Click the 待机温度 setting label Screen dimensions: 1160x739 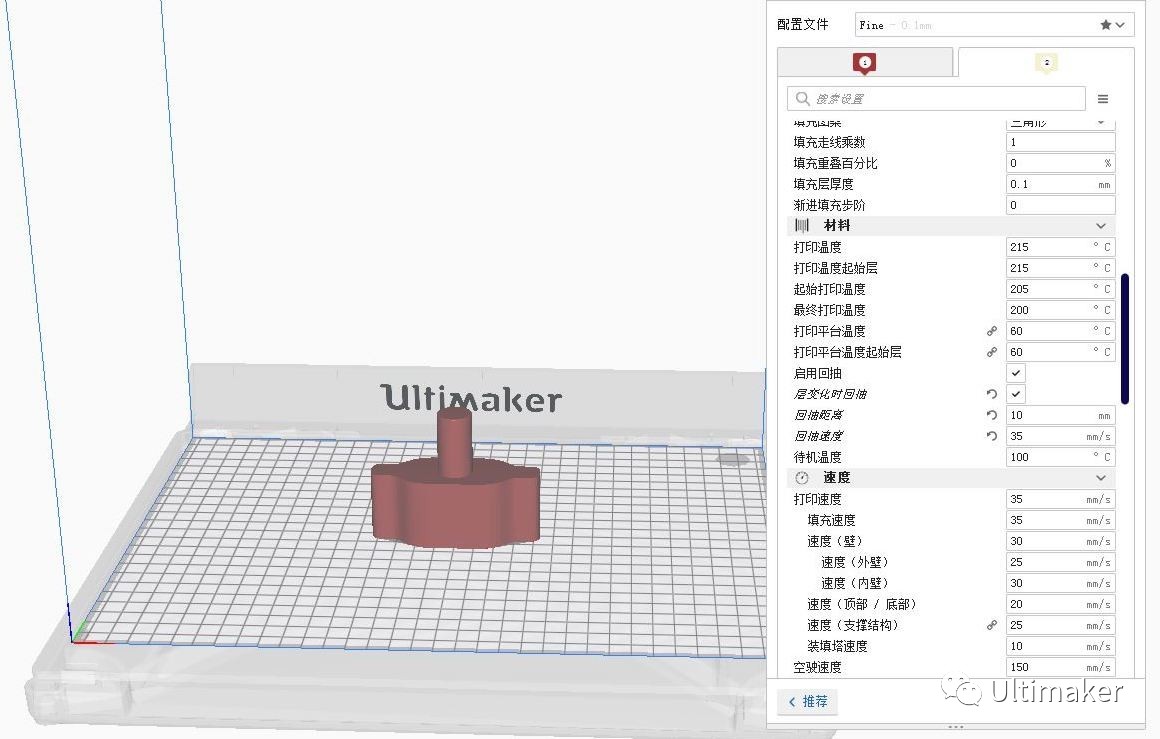click(817, 457)
